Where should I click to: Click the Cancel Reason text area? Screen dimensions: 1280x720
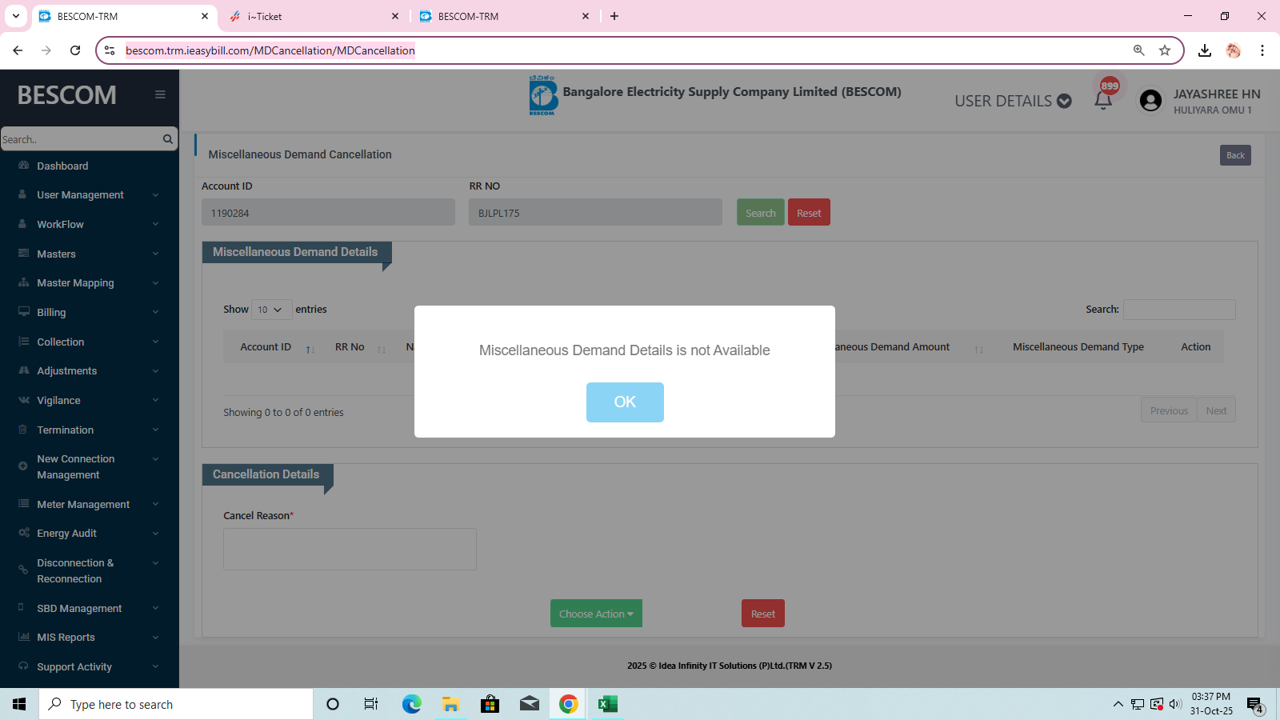click(350, 549)
